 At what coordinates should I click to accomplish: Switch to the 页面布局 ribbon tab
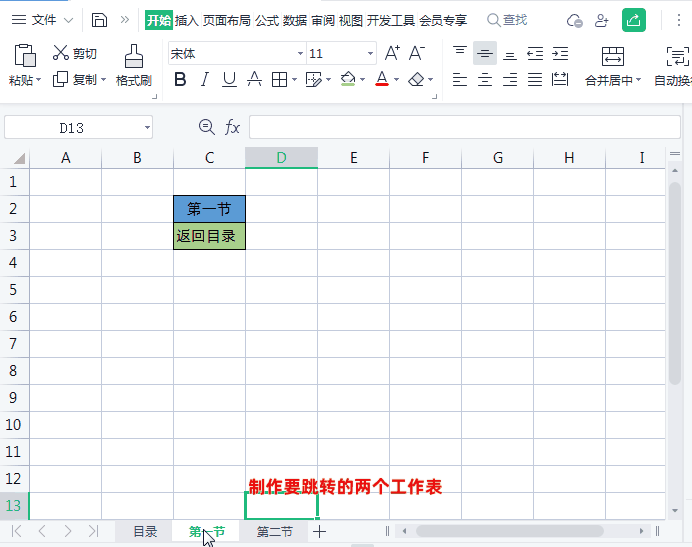coord(226,20)
